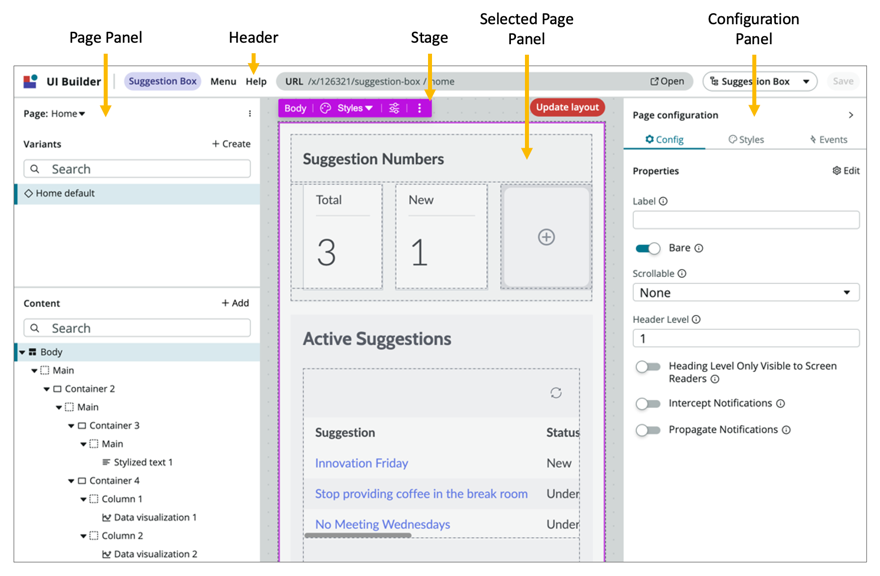Open the Scrollable dropdown set to None
This screenshot has height=576, width=880.
(x=745, y=291)
